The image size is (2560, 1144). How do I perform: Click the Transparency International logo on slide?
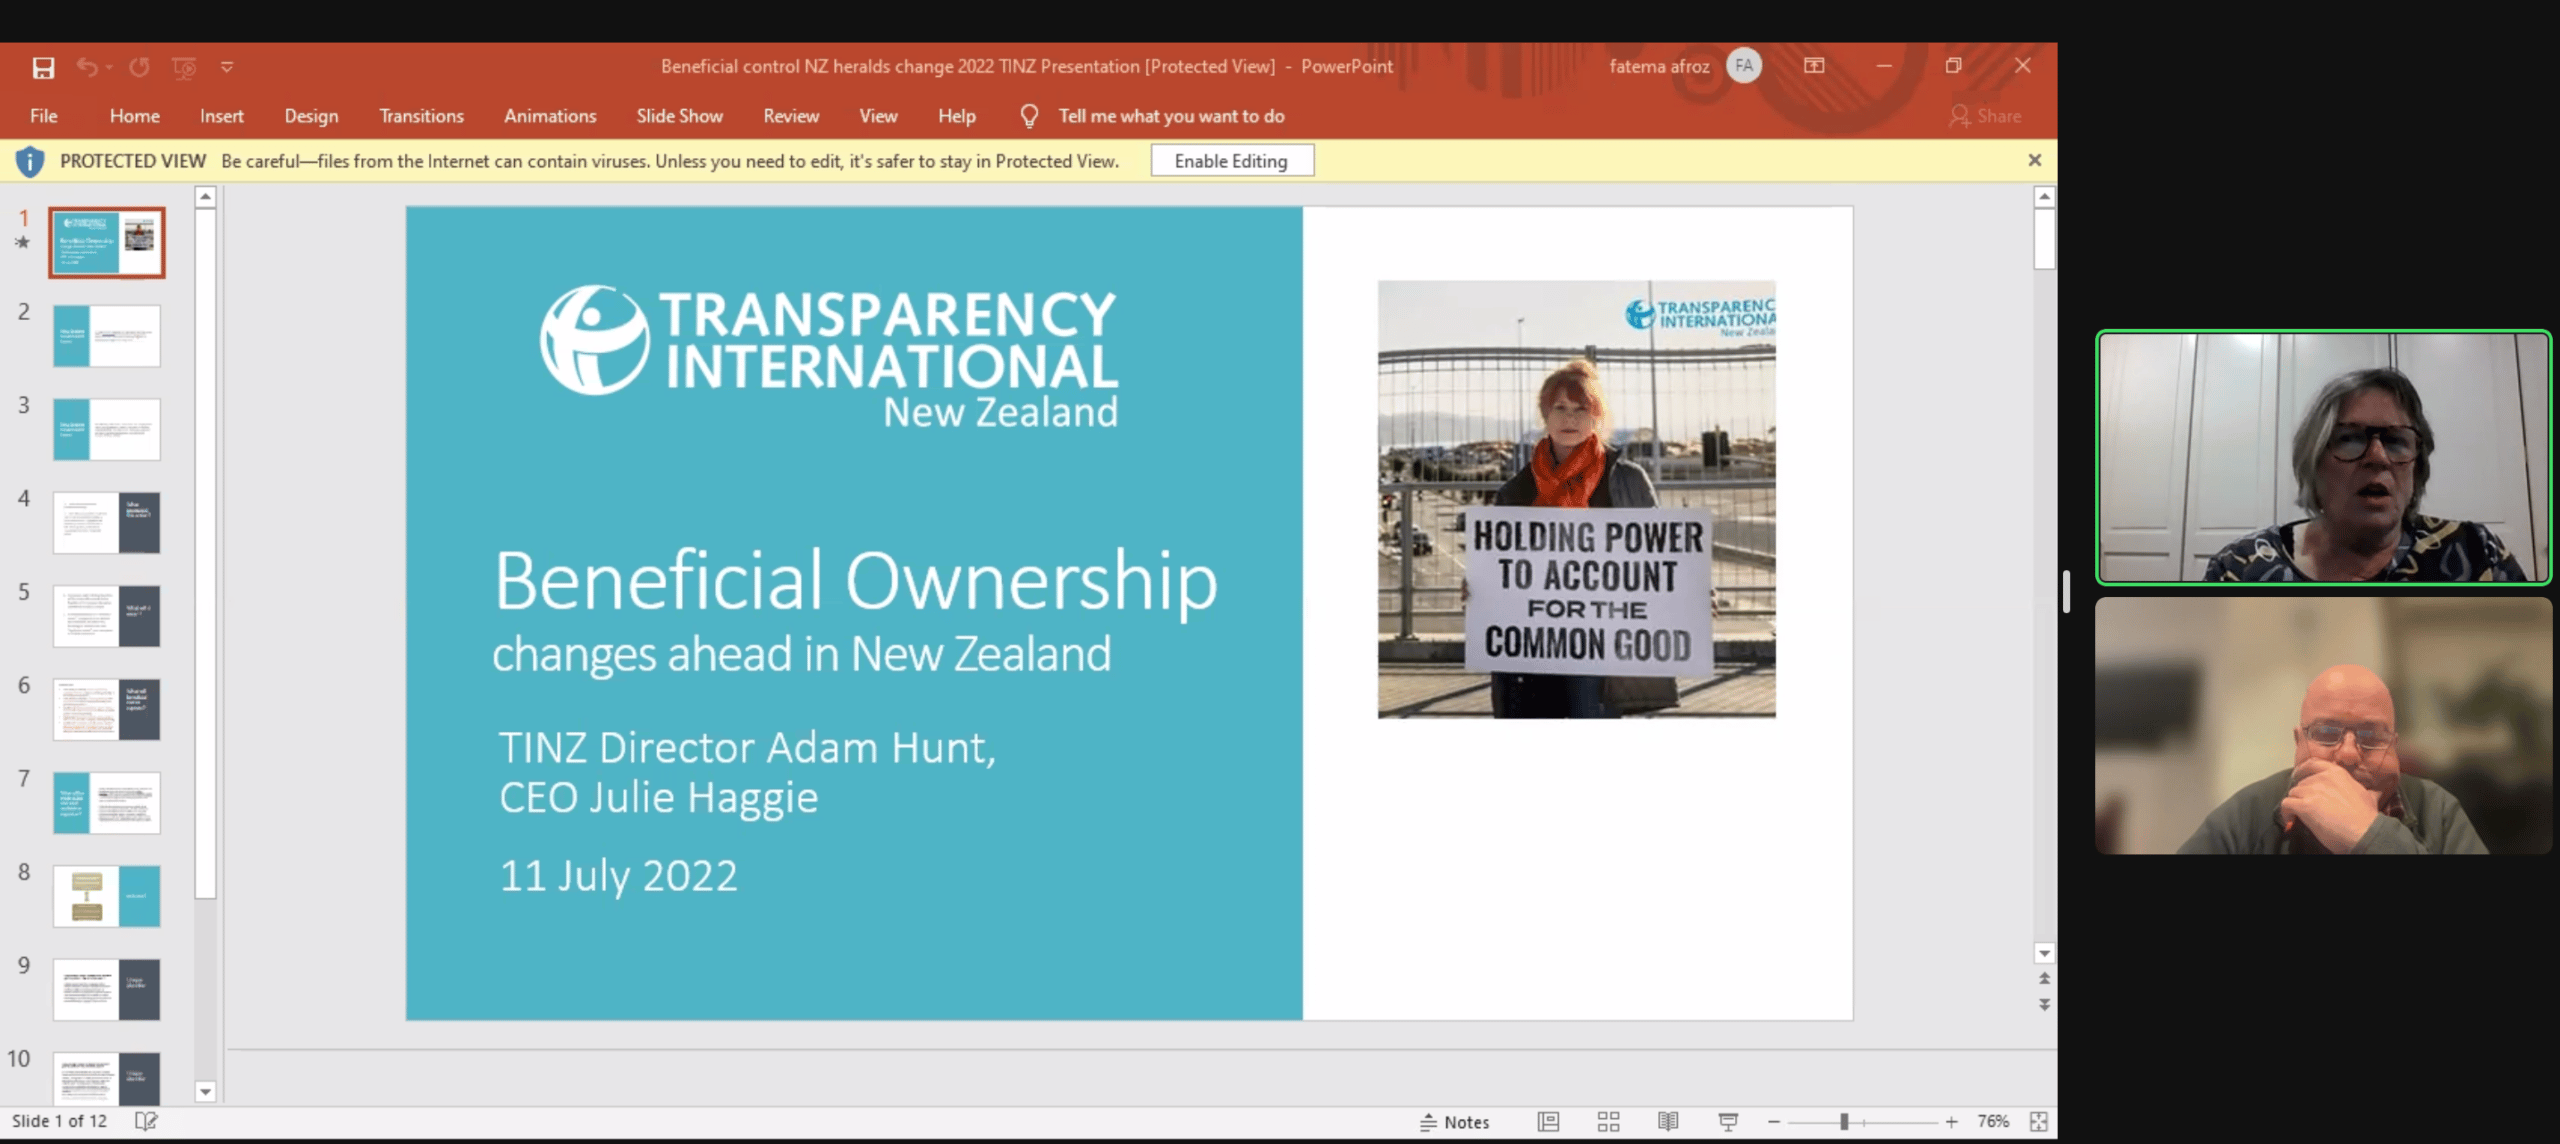[828, 357]
